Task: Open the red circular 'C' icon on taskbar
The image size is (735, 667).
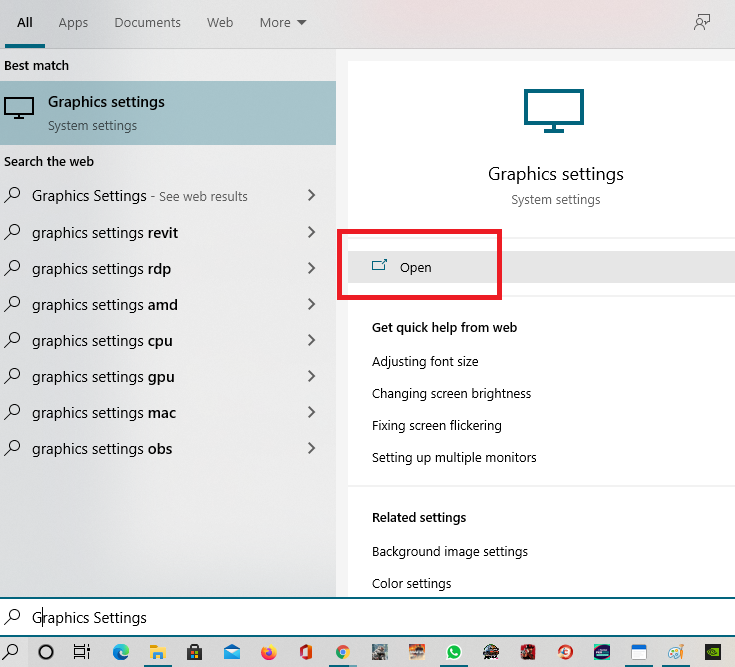Action: coord(565,652)
